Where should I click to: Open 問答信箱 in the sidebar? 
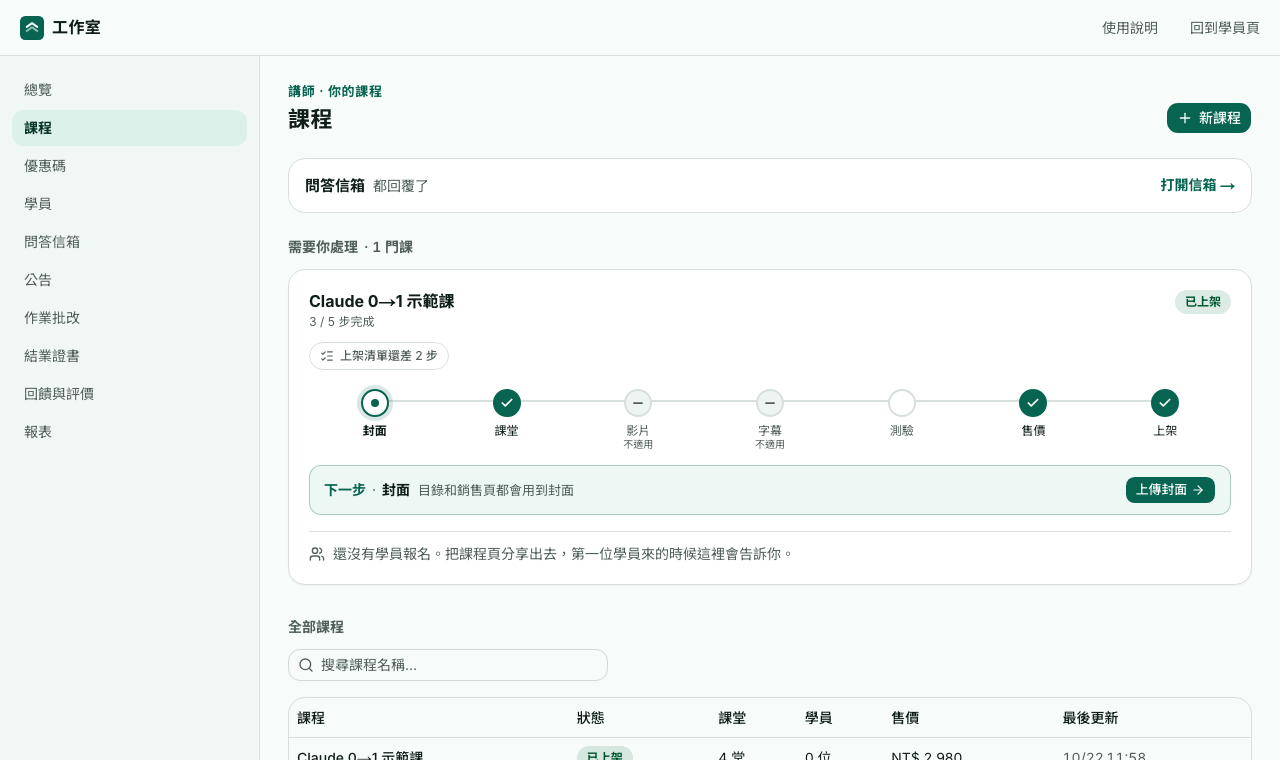pyautogui.click(x=129, y=242)
